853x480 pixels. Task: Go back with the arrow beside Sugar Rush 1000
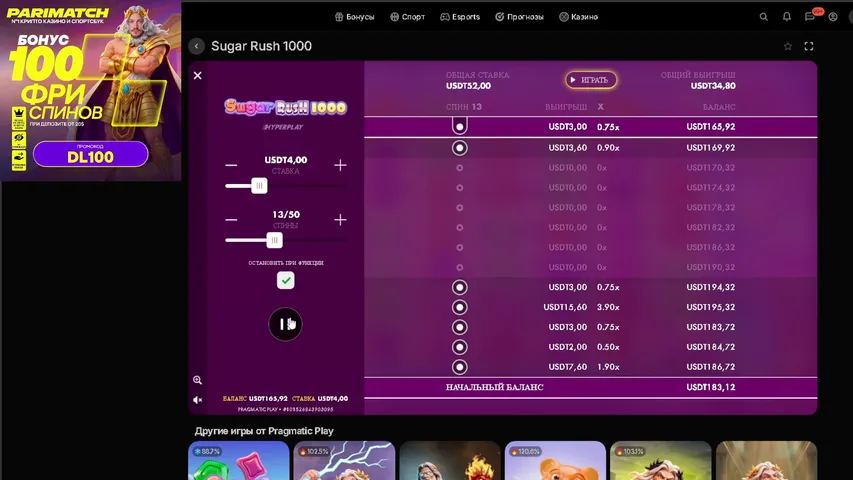[x=196, y=46]
